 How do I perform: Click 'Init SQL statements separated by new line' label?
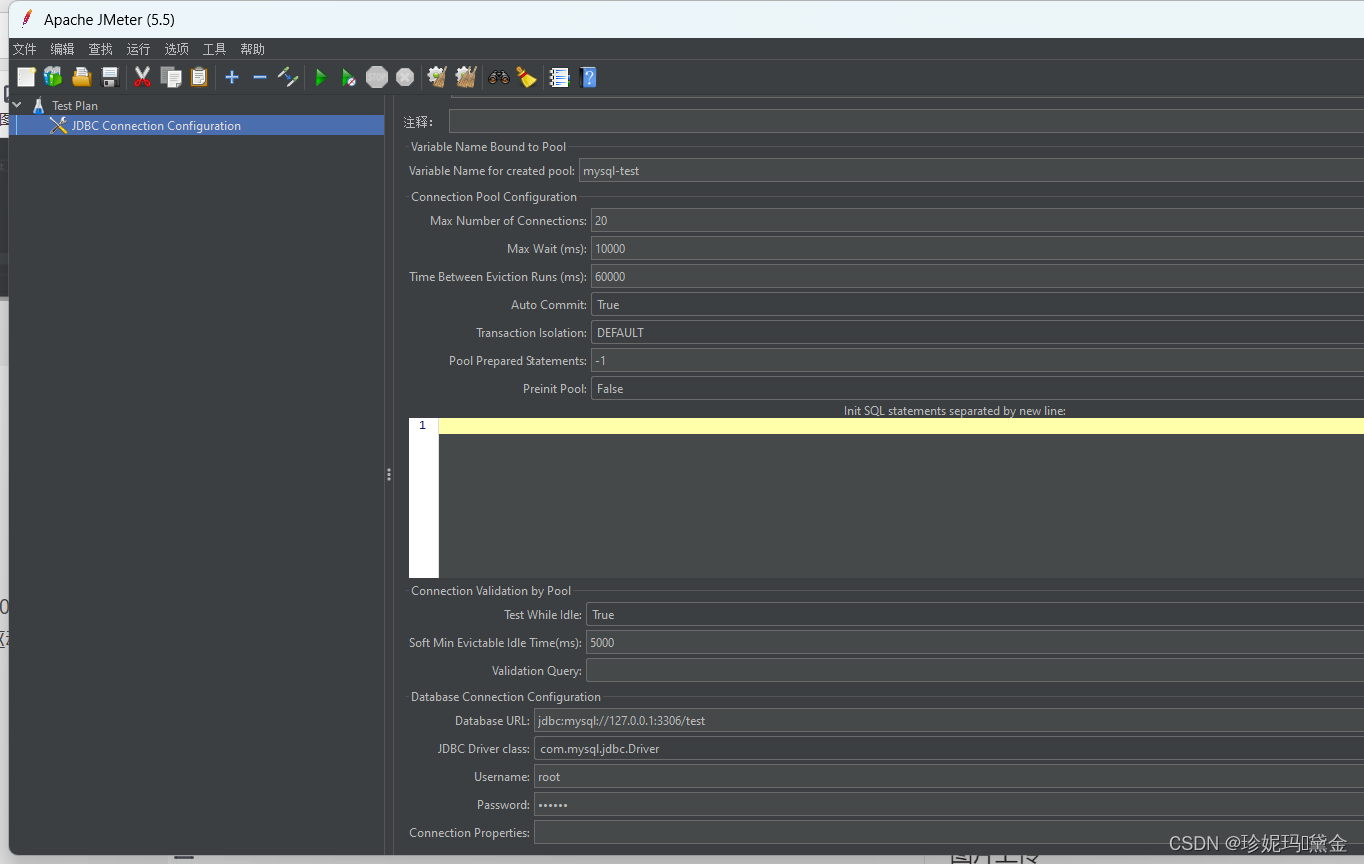tap(955, 411)
